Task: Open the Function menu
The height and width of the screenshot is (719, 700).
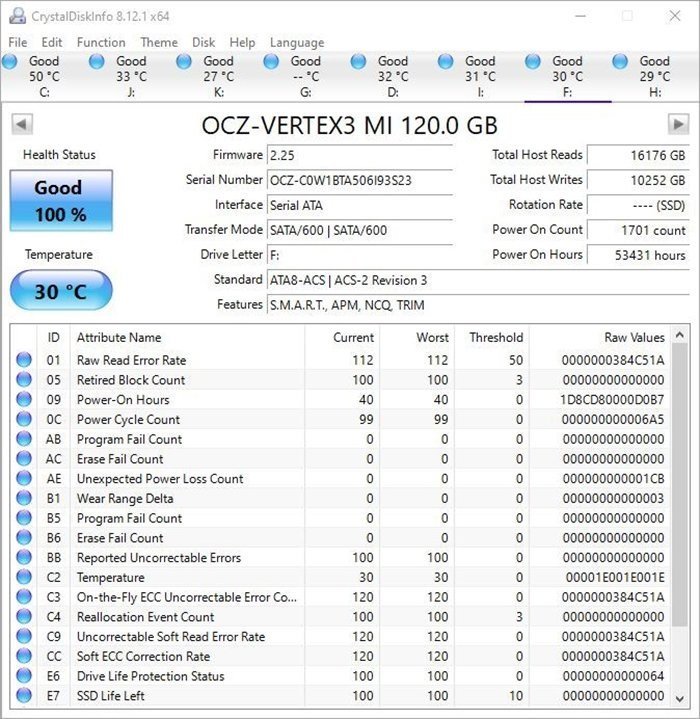Action: point(101,43)
